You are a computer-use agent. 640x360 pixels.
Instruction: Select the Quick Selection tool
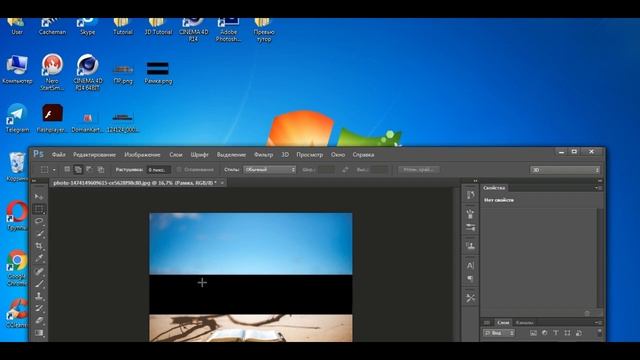[39, 233]
